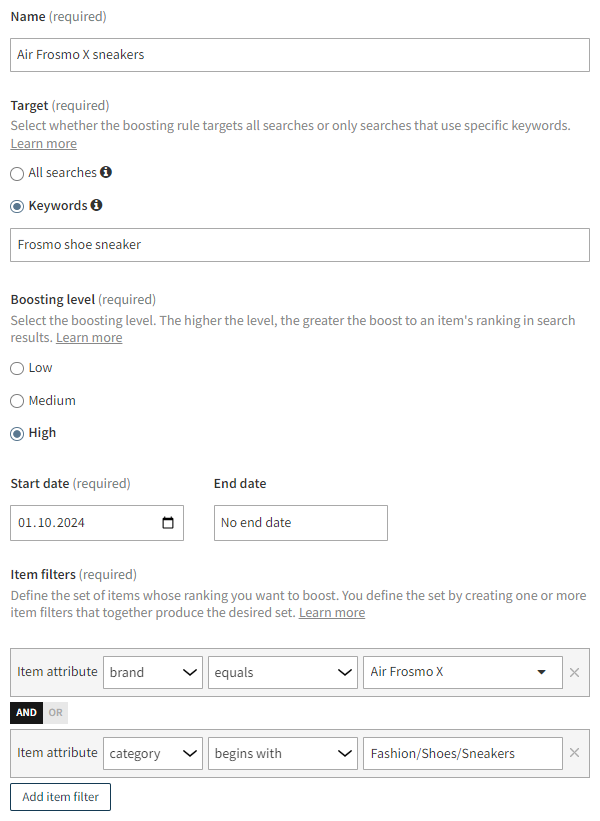Click info icon next to Keywords
This screenshot has width=600, height=821.
coord(96,205)
